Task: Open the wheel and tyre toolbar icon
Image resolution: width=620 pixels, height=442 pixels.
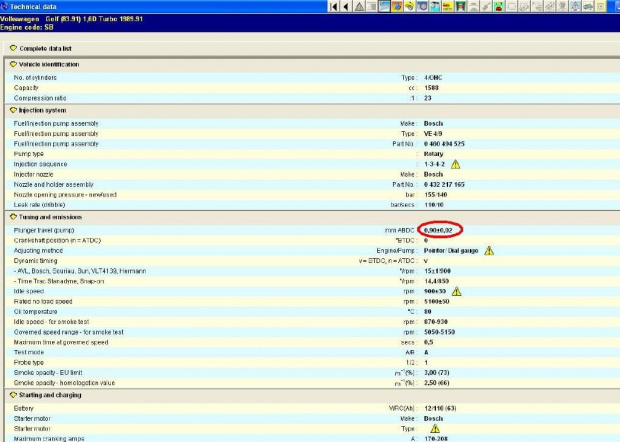Action: tap(422, 6)
